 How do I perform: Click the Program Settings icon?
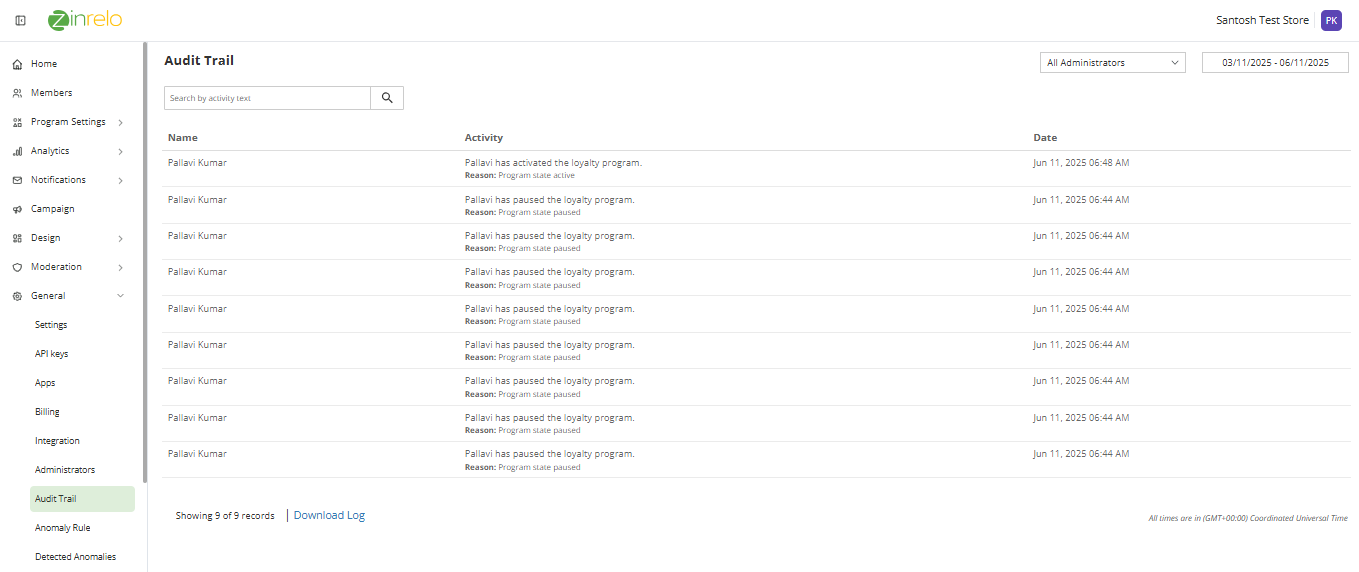click(x=17, y=122)
